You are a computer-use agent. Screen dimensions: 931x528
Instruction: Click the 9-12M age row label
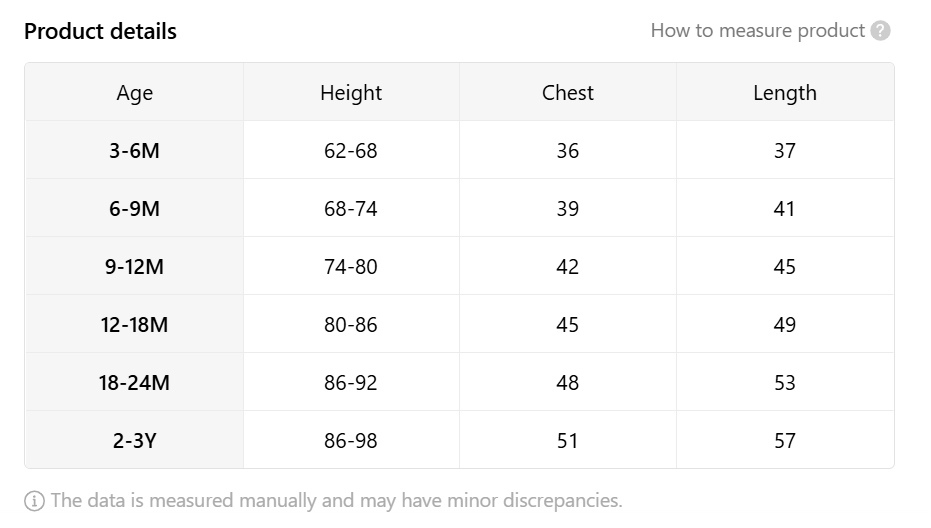pos(134,266)
